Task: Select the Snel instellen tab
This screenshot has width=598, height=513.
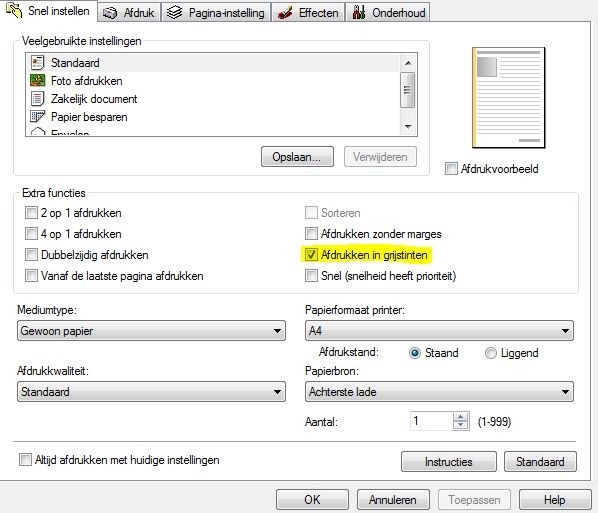Action: [x=49, y=11]
